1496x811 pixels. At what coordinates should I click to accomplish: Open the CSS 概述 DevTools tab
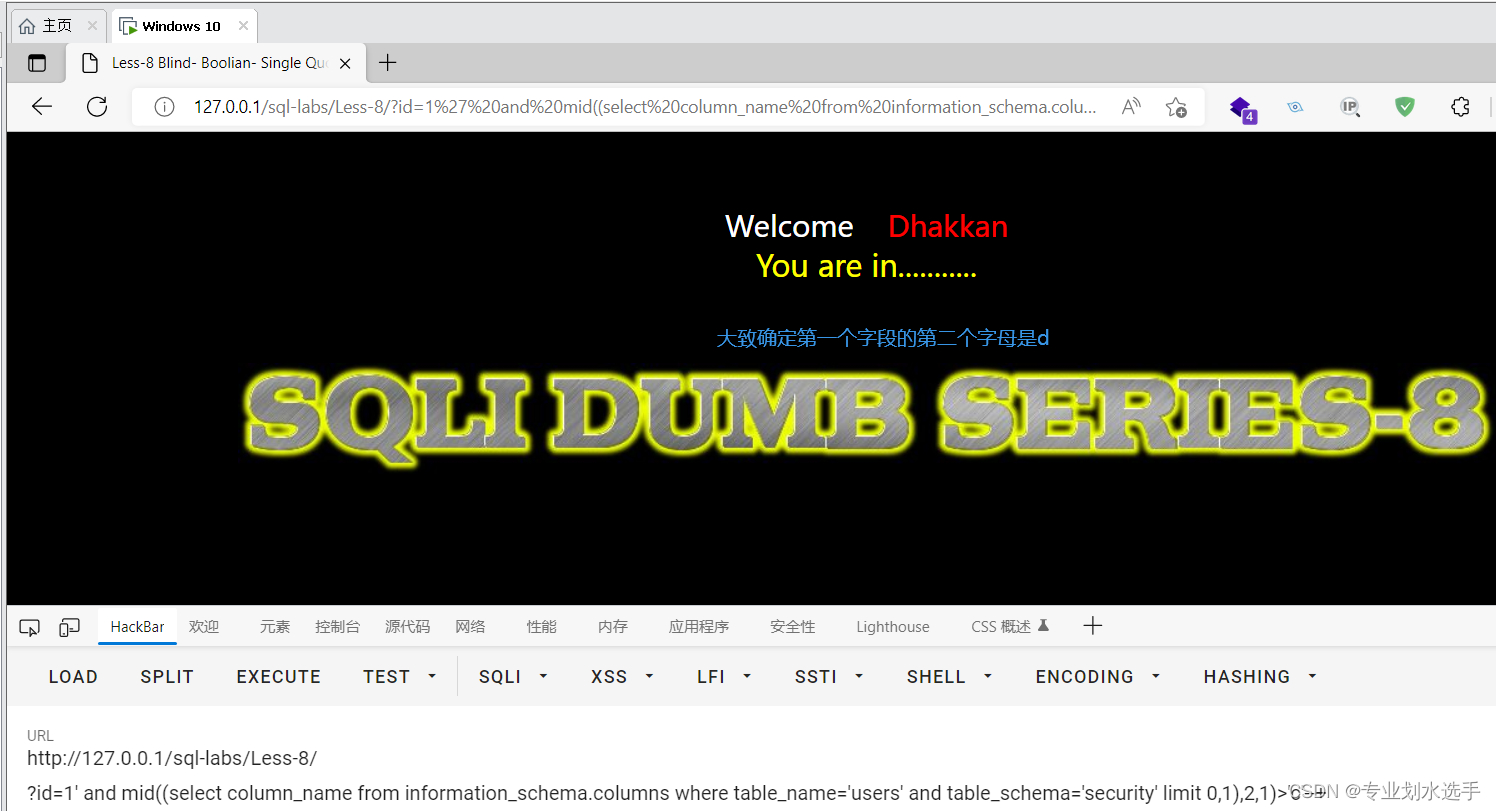click(1010, 627)
